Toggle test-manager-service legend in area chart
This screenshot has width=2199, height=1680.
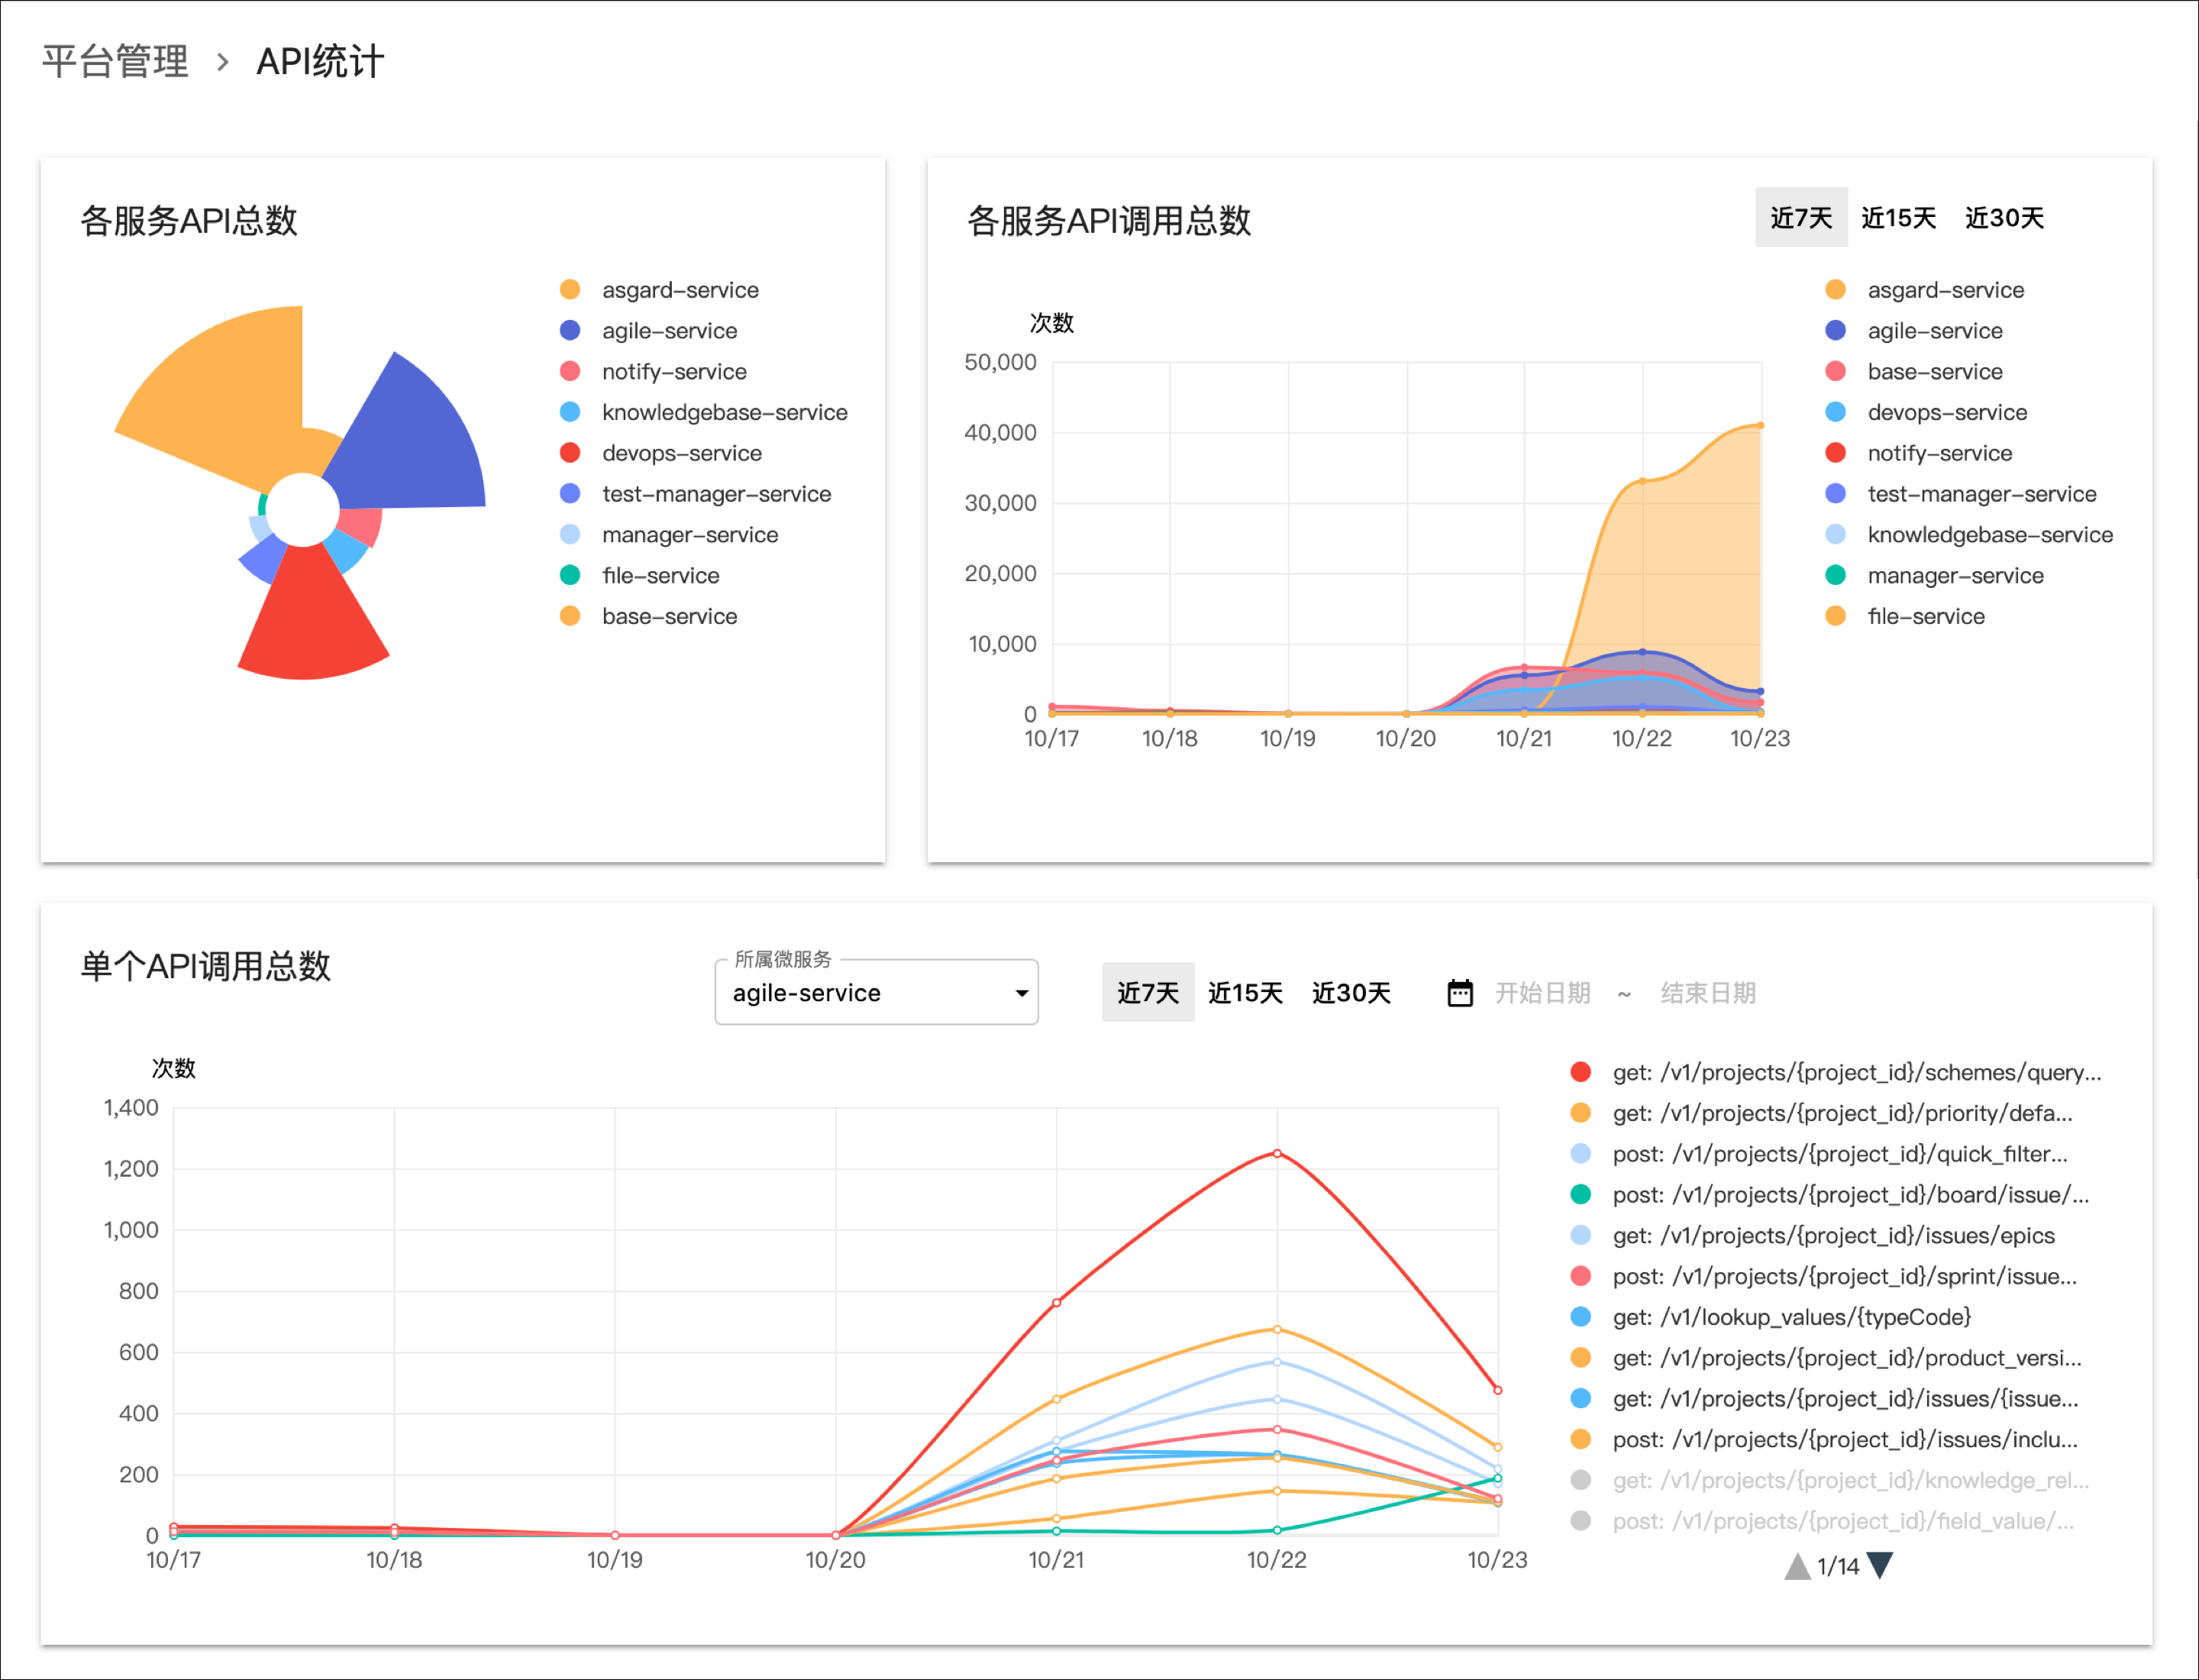pos(1961,494)
